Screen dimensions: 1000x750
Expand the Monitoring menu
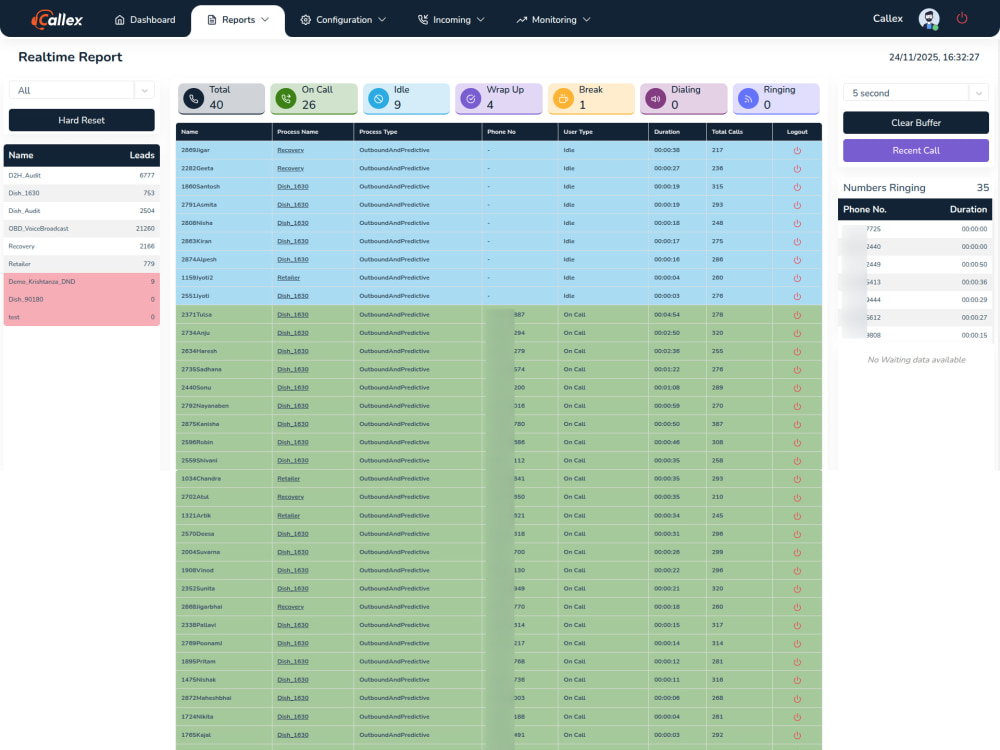(553, 20)
